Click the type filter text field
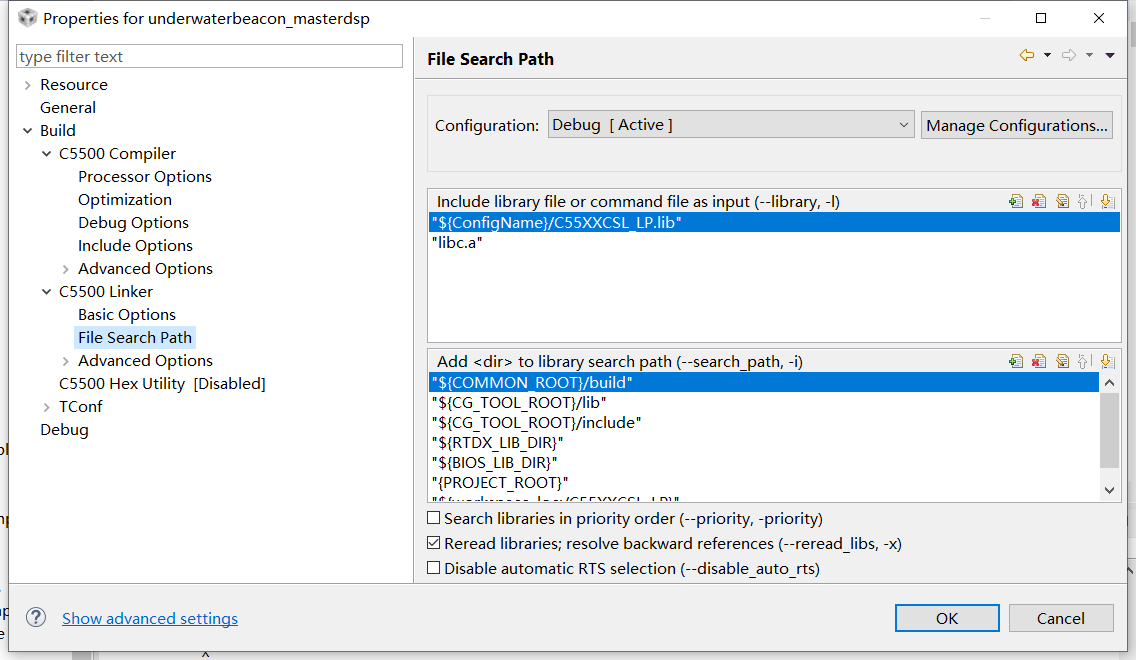1136x660 pixels. [210, 57]
